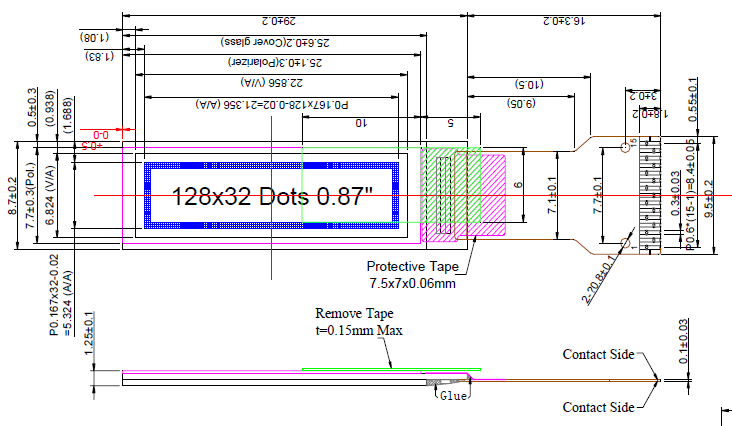Select the 9.5±0.2 dimension text
The image size is (732, 426).
[x=709, y=197]
